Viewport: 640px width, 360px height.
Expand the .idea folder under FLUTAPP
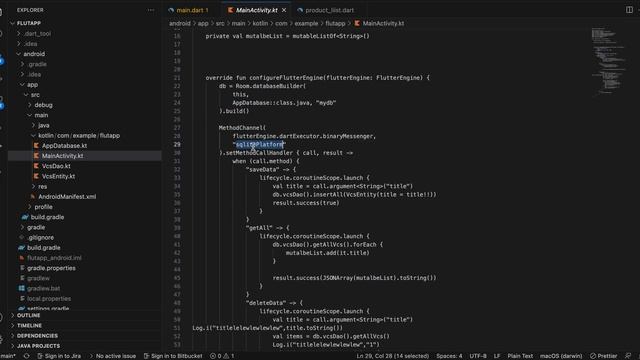point(31,44)
